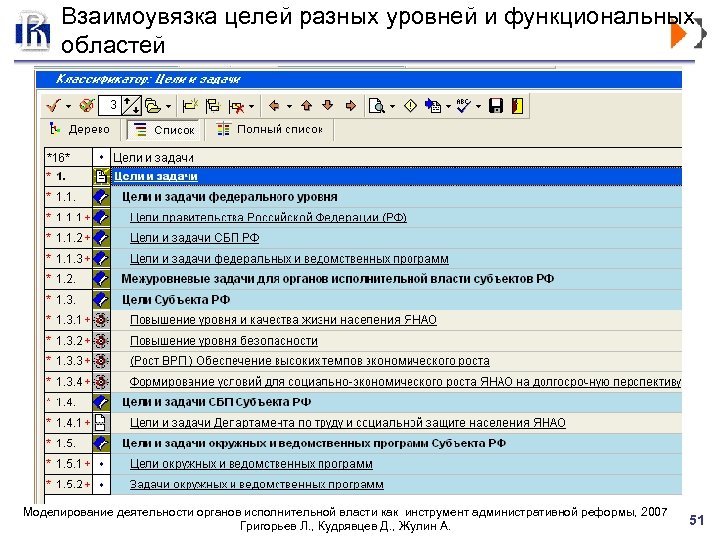Click the red checkmark toolbar icon

pyautogui.click(x=53, y=106)
